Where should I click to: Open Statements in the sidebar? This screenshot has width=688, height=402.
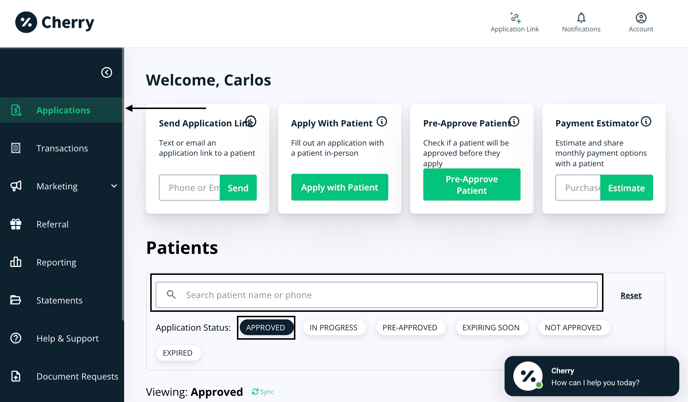pyautogui.click(x=59, y=300)
